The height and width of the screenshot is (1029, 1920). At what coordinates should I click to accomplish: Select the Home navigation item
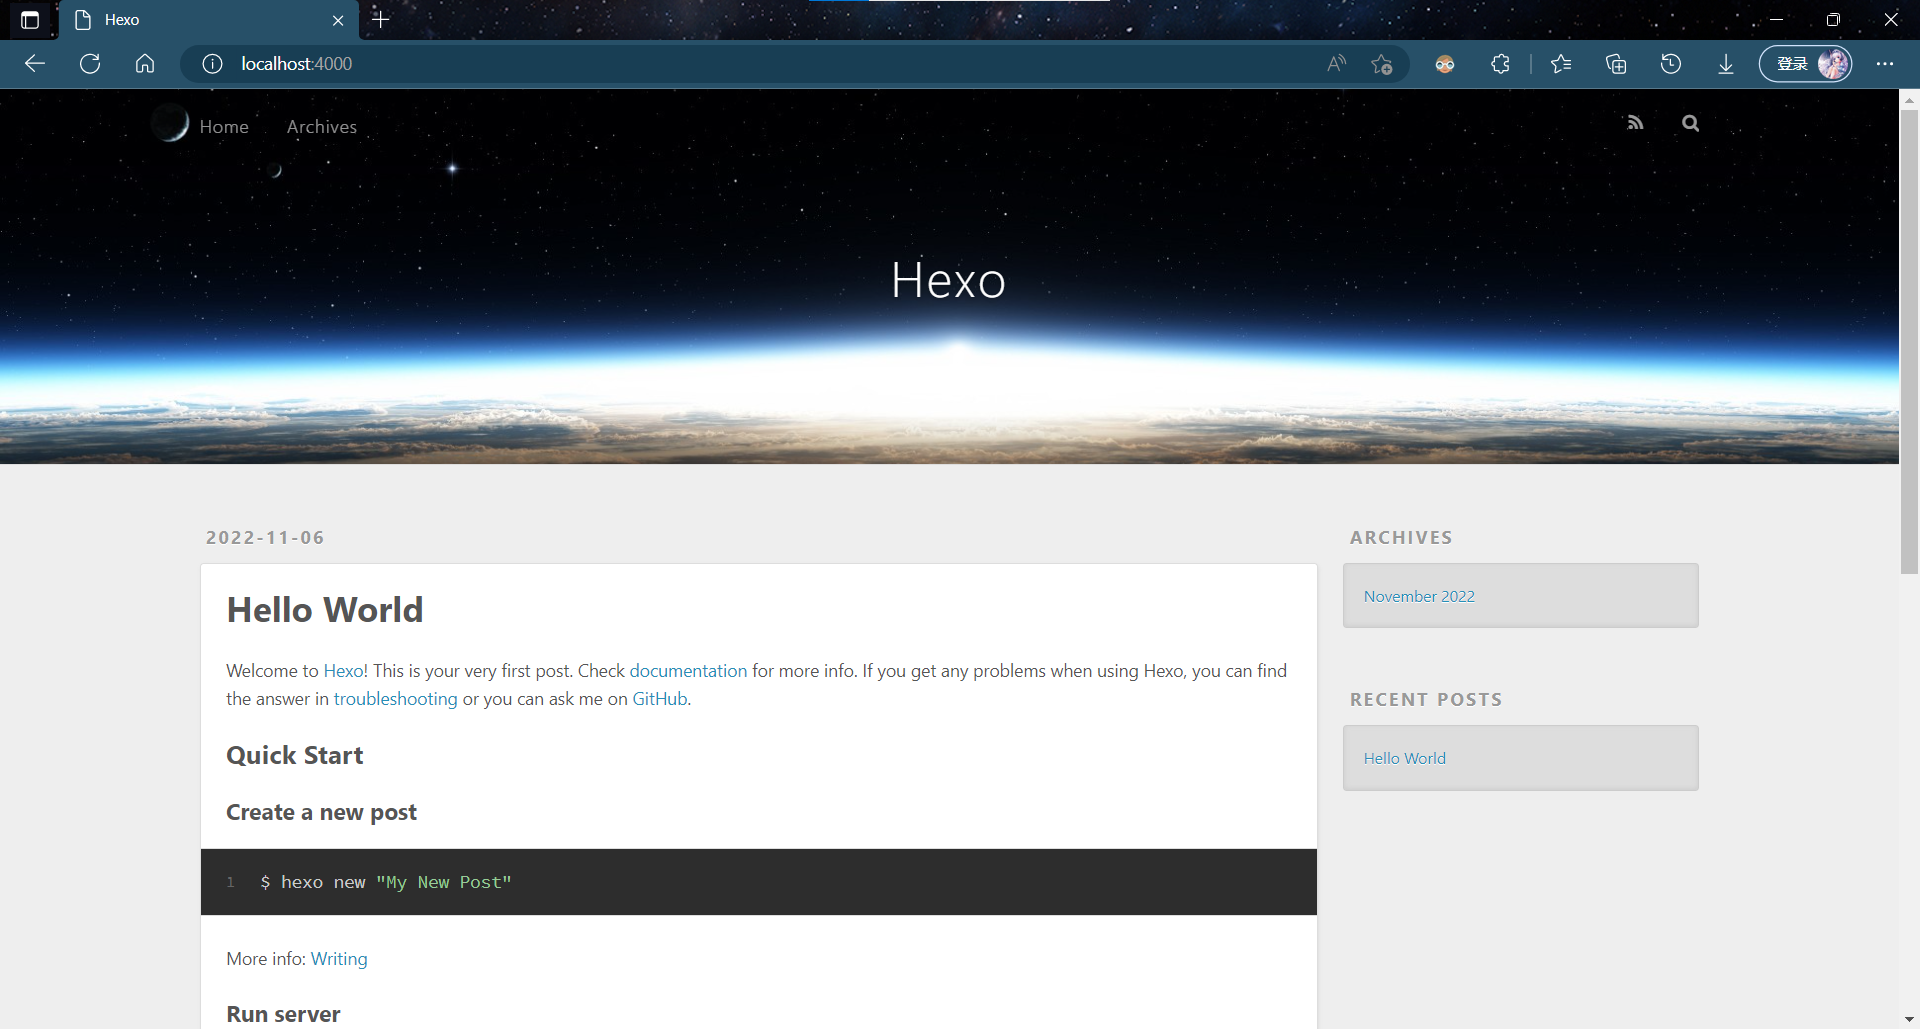click(x=224, y=127)
